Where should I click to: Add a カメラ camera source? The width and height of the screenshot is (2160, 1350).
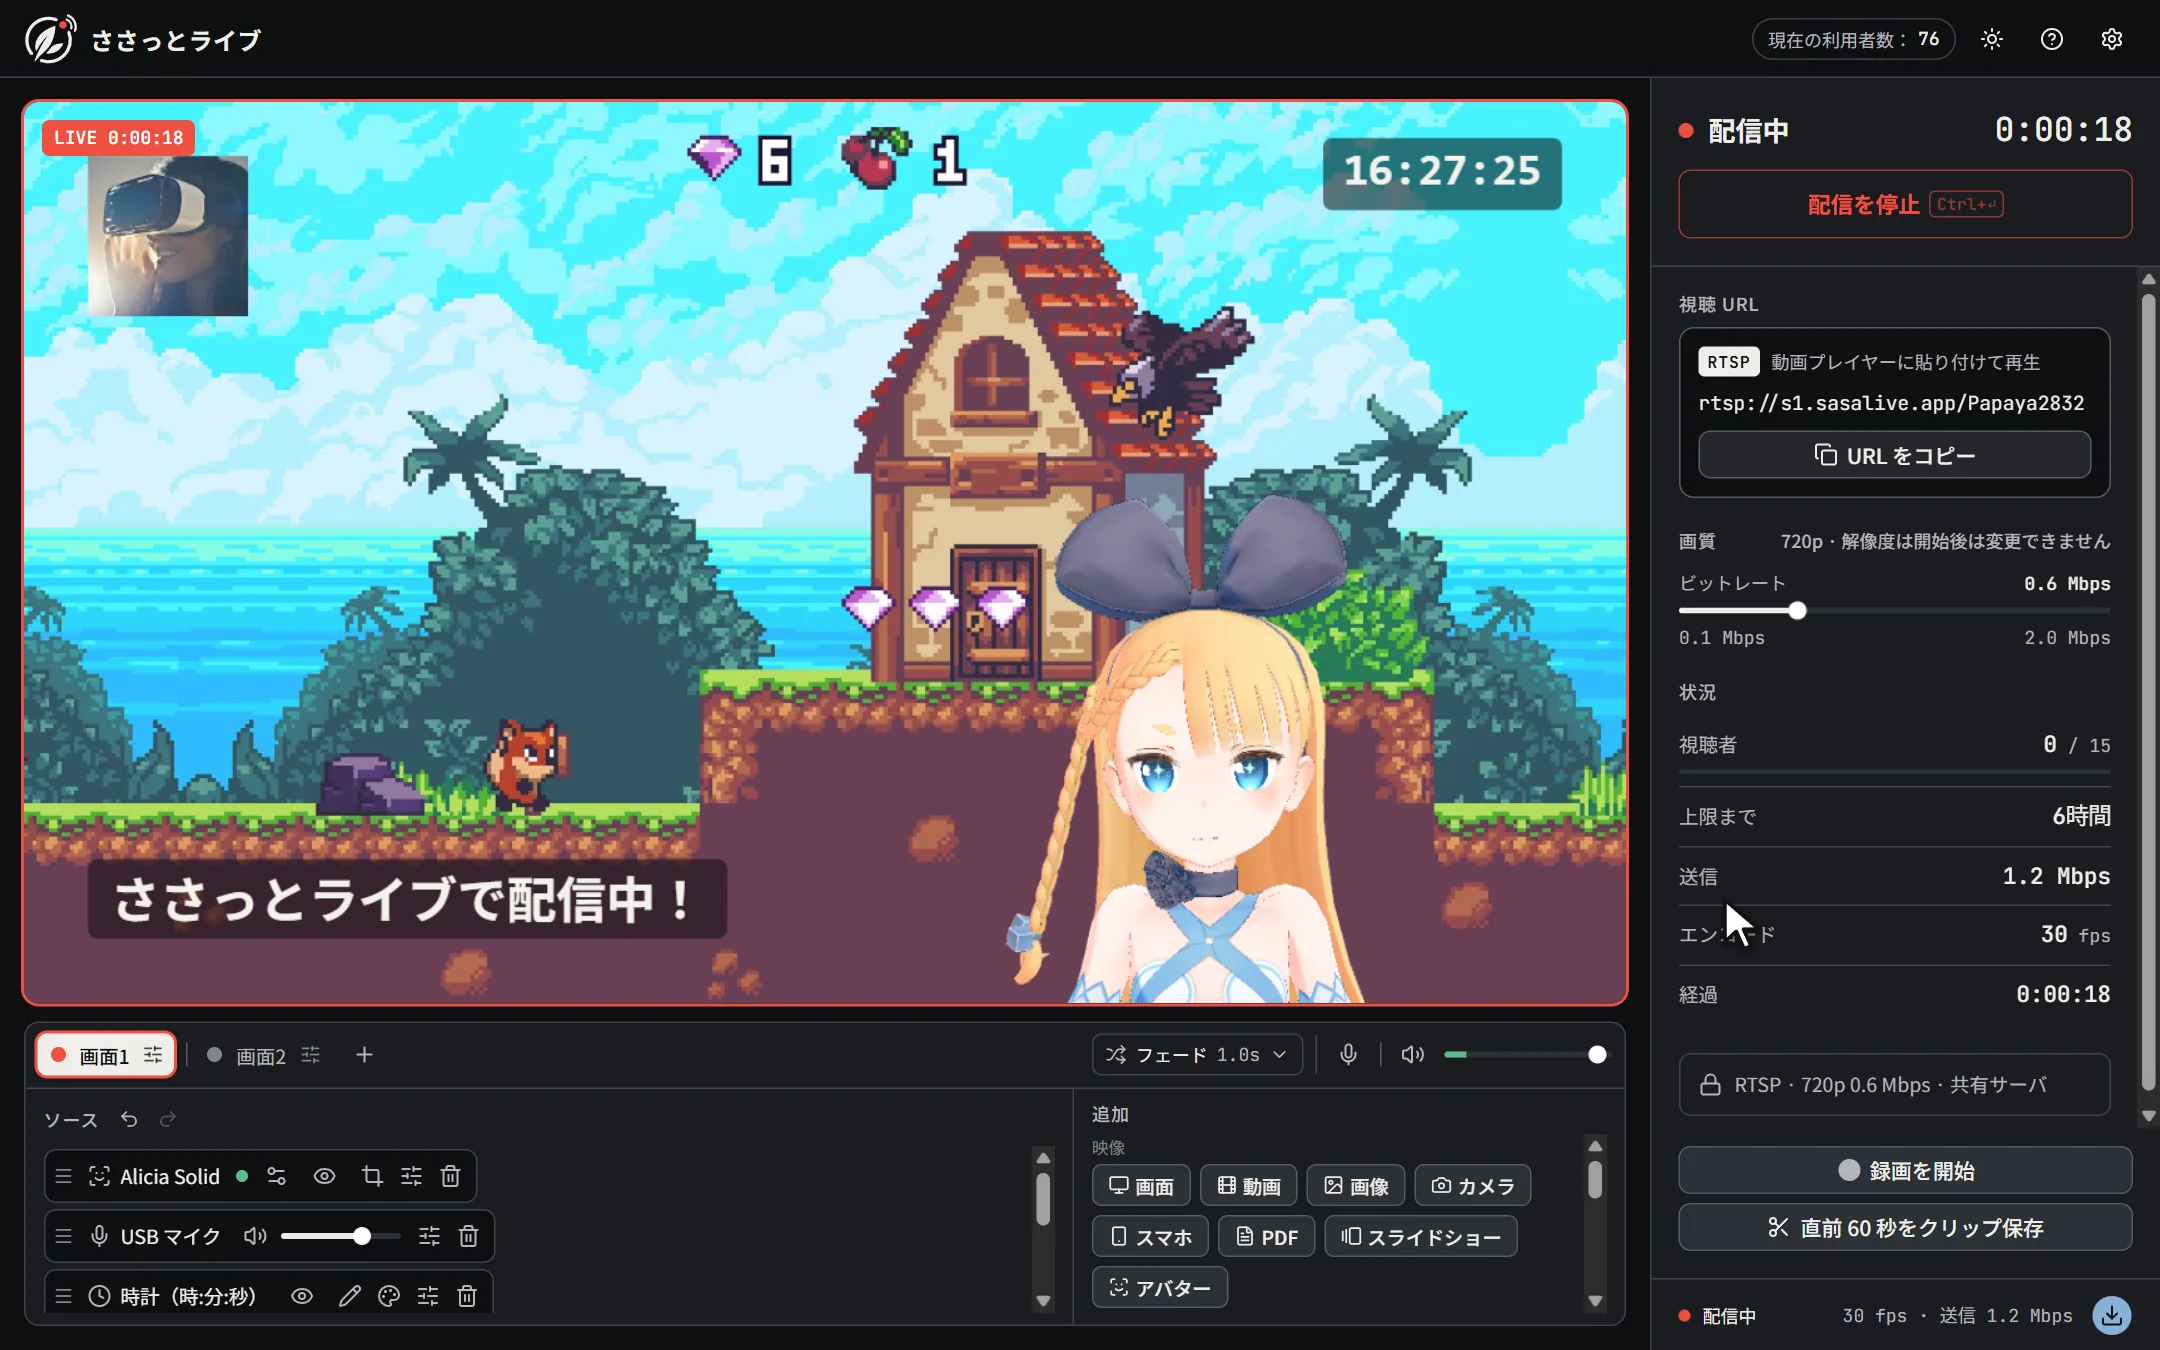click(1472, 1186)
